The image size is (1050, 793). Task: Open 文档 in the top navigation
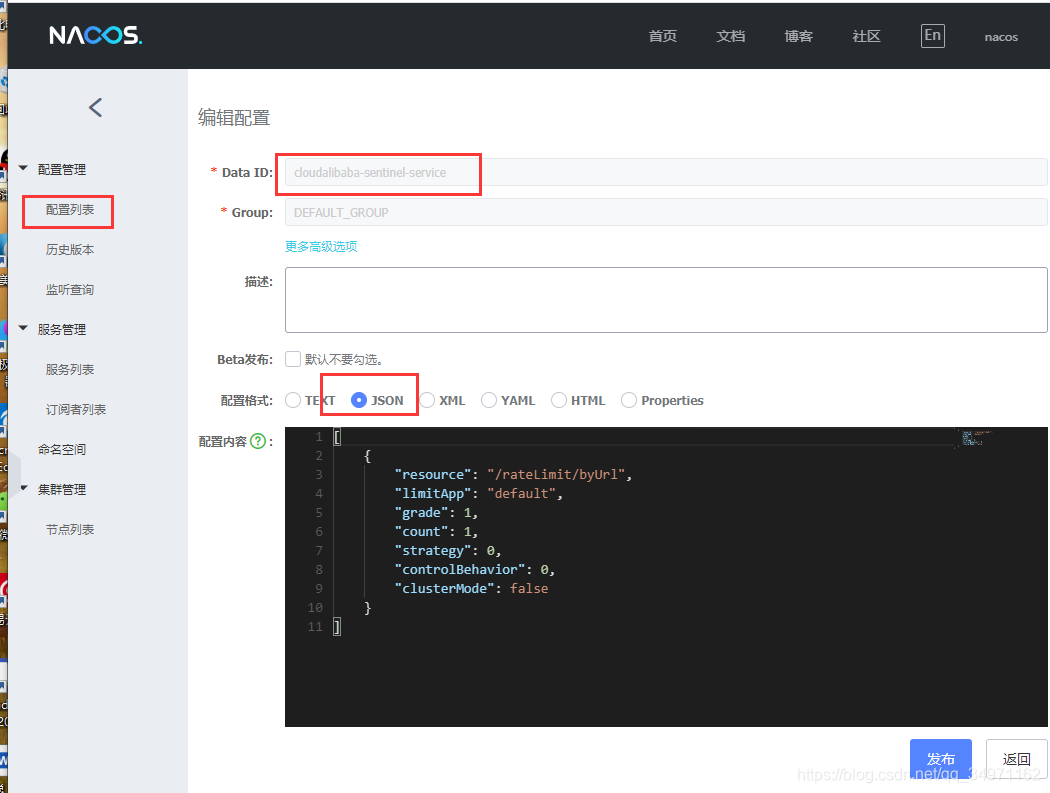730,36
